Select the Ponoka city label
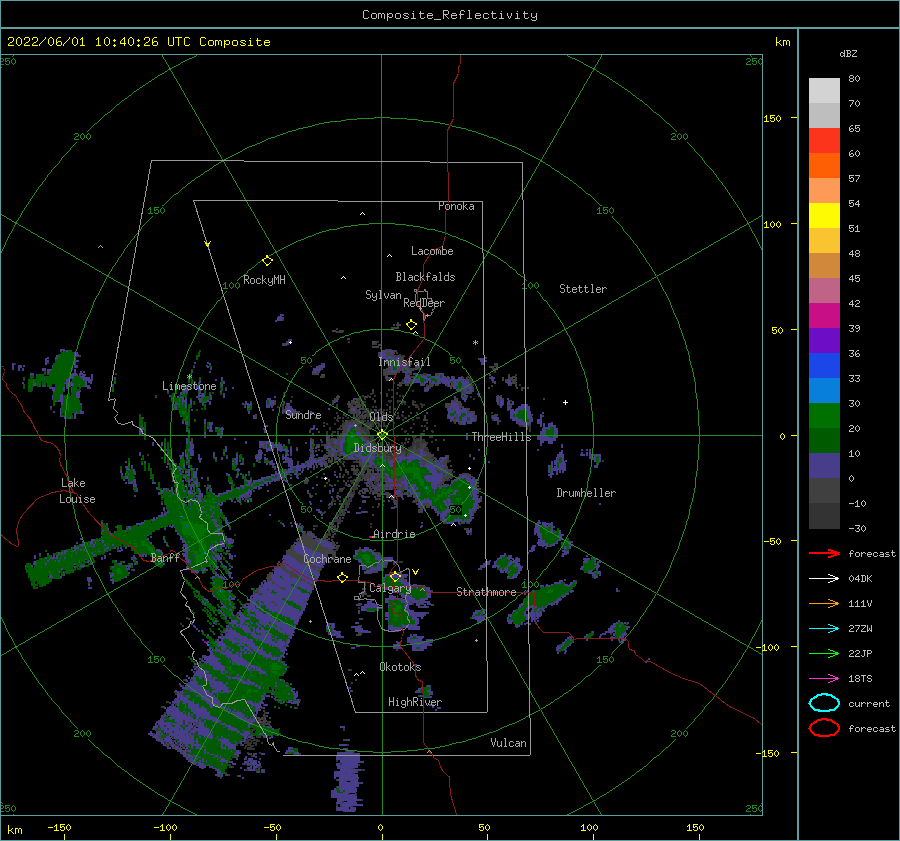Viewport: 900px width, 841px height. click(x=456, y=206)
